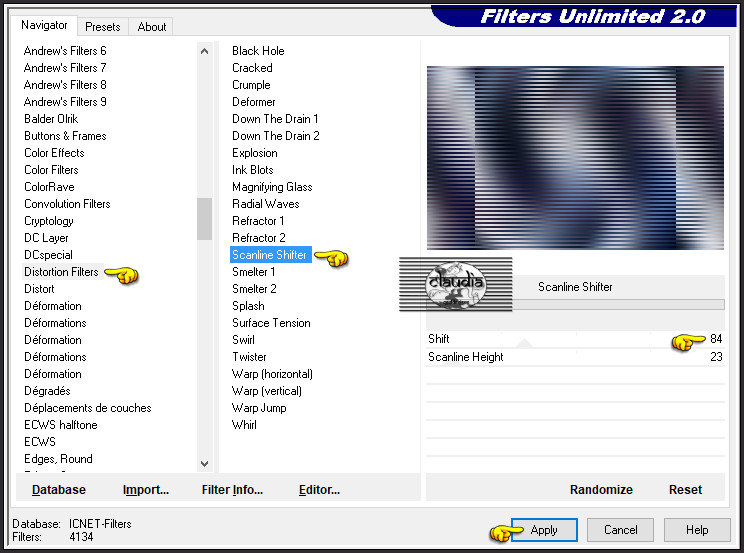The height and width of the screenshot is (553, 744).
Task: Select Déplacements de couches category
Action: click(x=88, y=408)
